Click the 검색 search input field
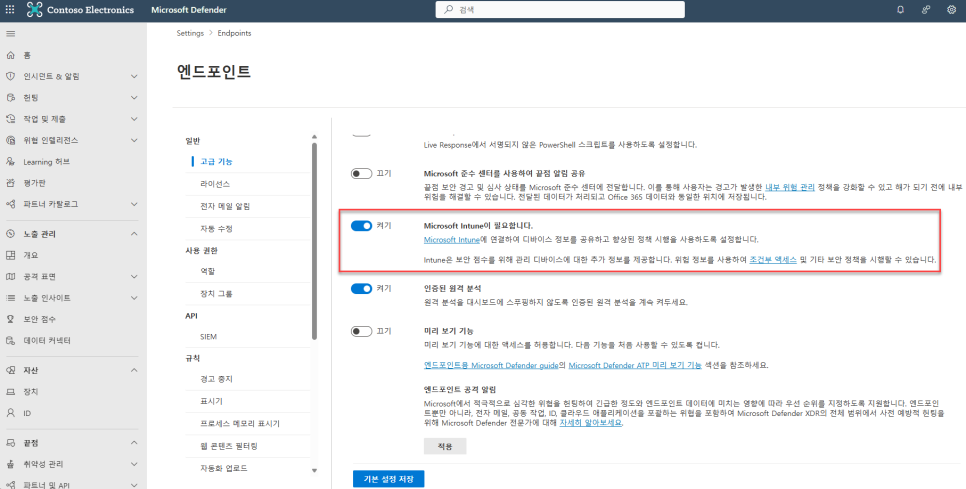Viewport: 966px width, 489px height. coord(560,10)
